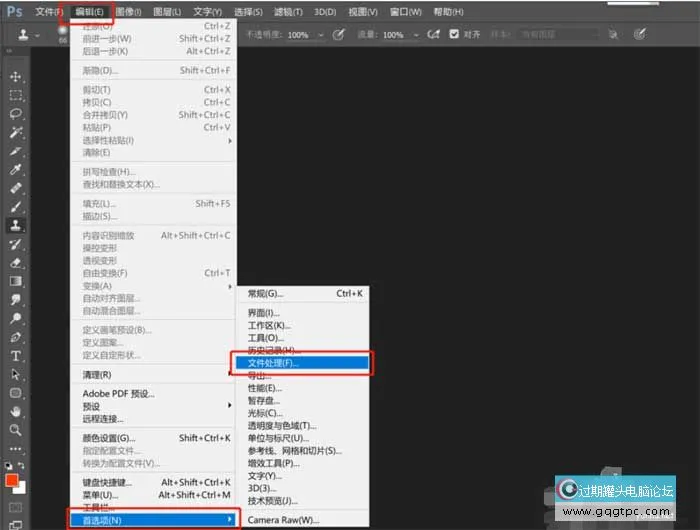
Task: Click Camera Raw(W)... preferences entry
Action: 283,520
